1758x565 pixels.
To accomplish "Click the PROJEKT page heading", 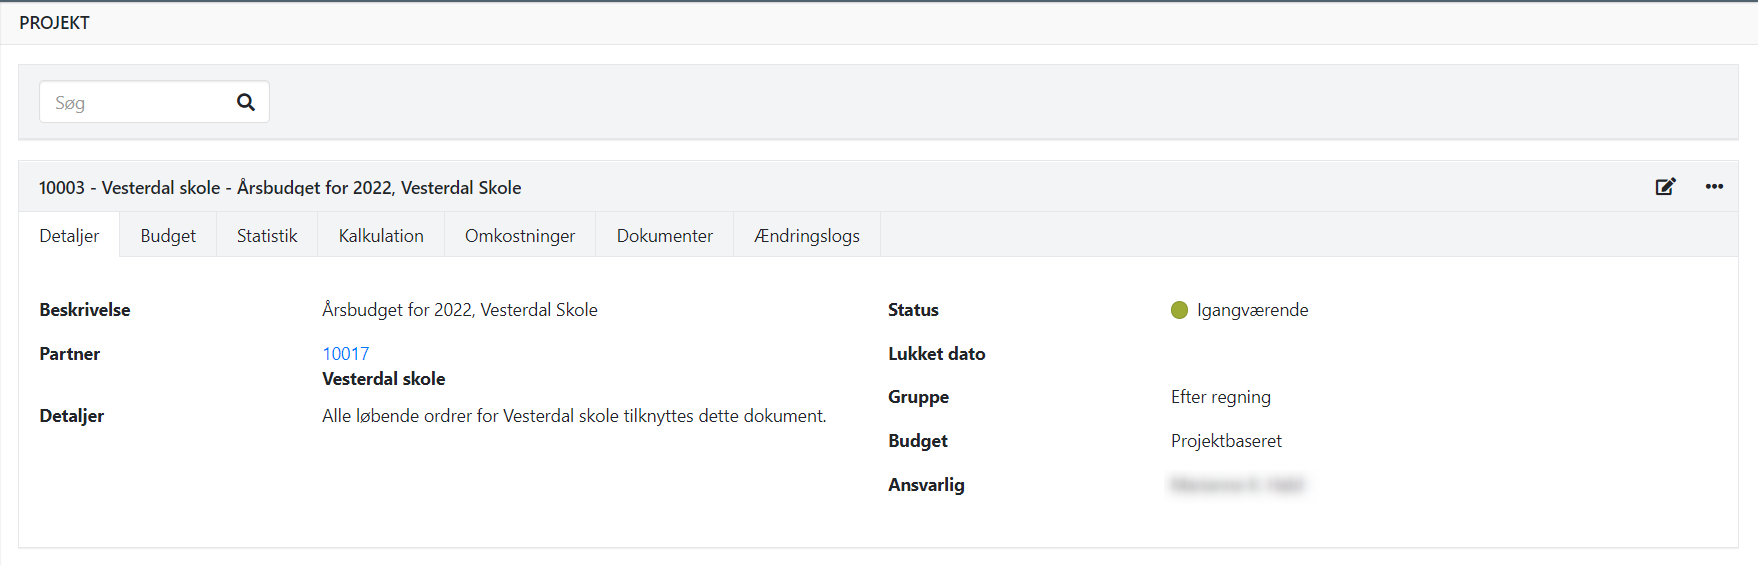I will (x=54, y=23).
